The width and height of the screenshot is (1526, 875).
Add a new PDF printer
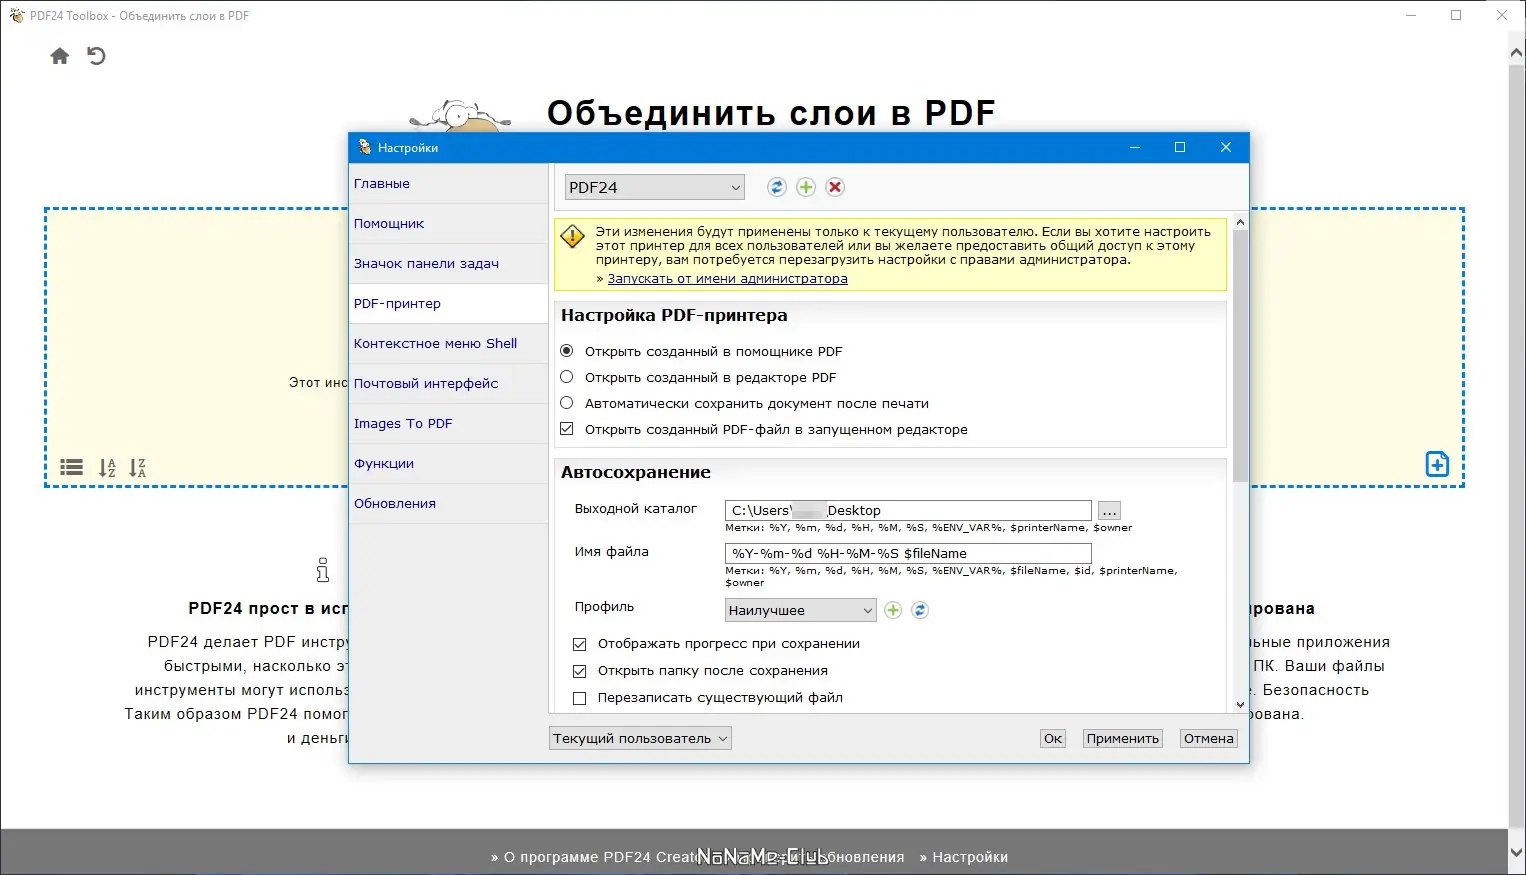click(x=806, y=187)
